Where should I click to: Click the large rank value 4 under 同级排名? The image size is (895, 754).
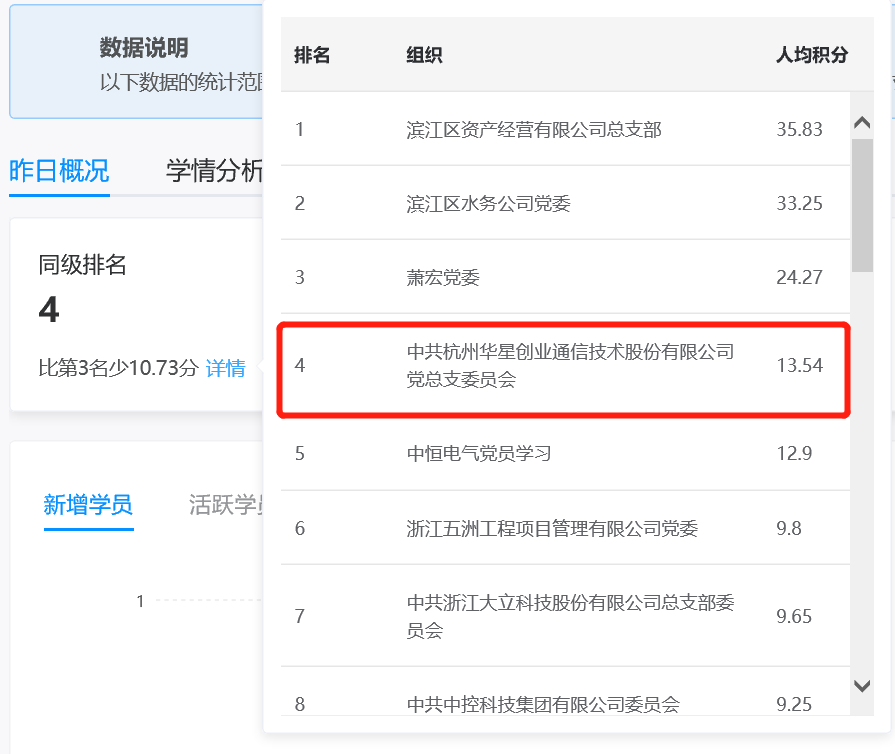click(x=49, y=310)
